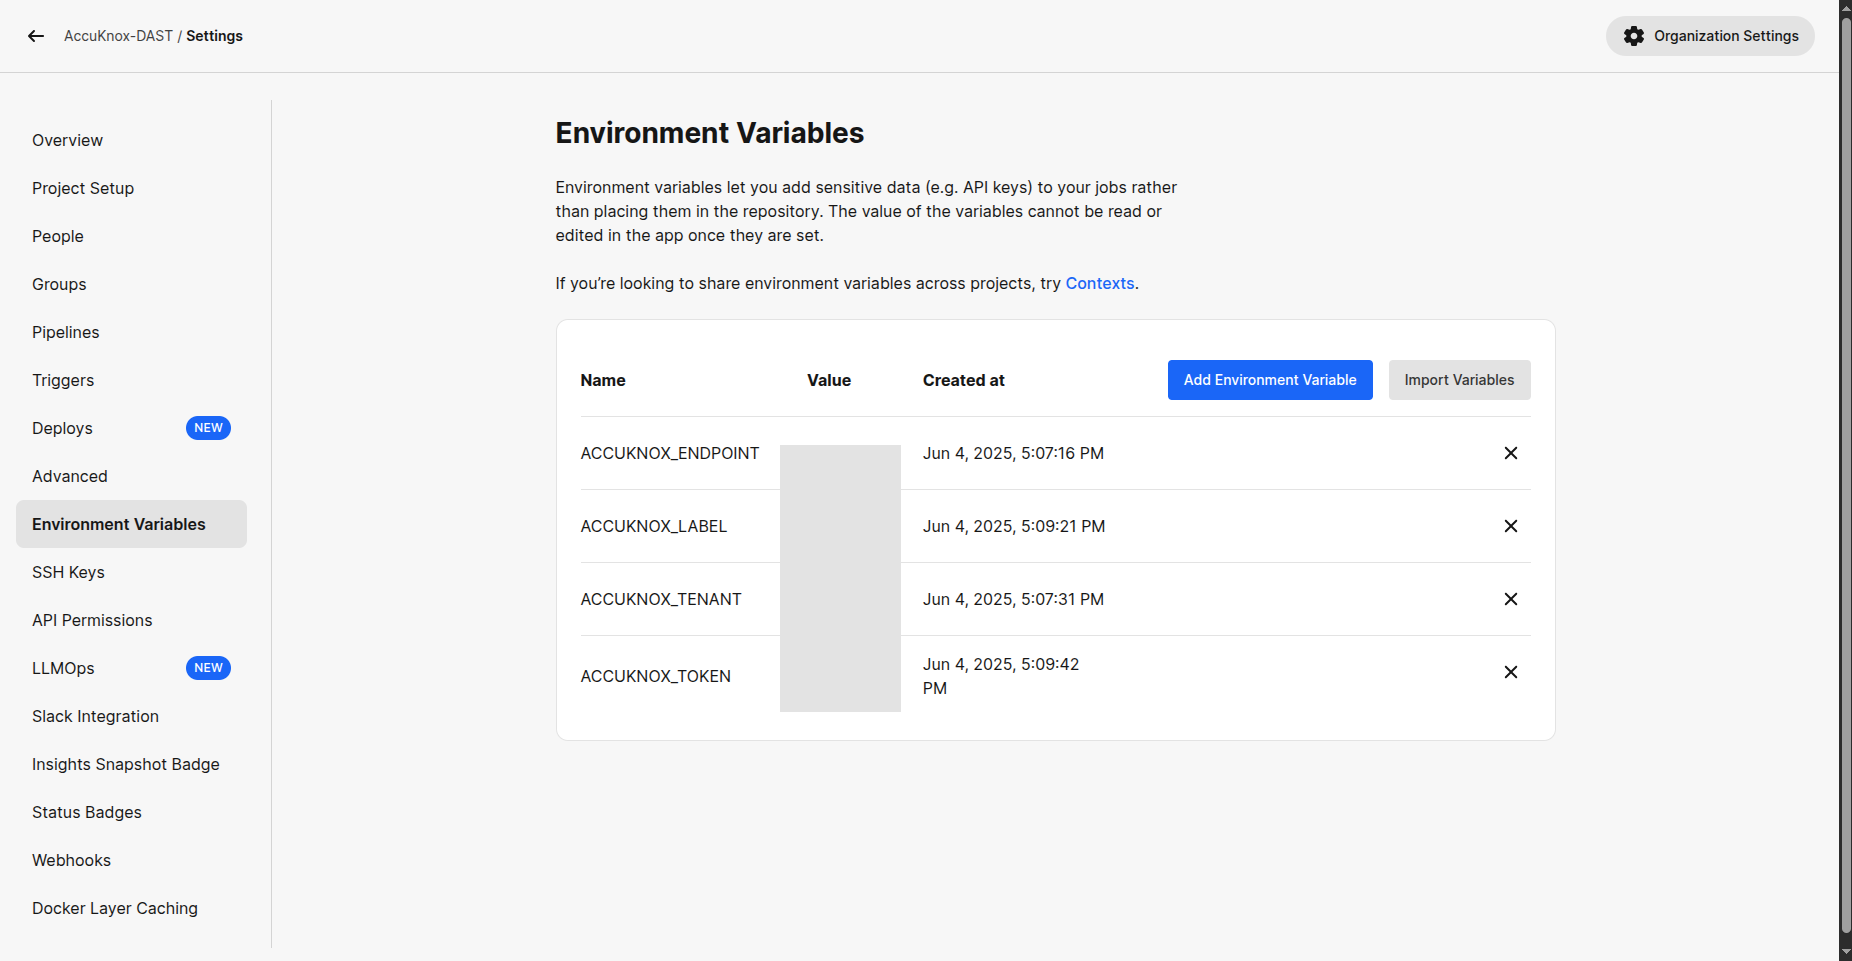1852x961 pixels.
Task: Select Environment Variables sidebar item
Action: (x=131, y=524)
